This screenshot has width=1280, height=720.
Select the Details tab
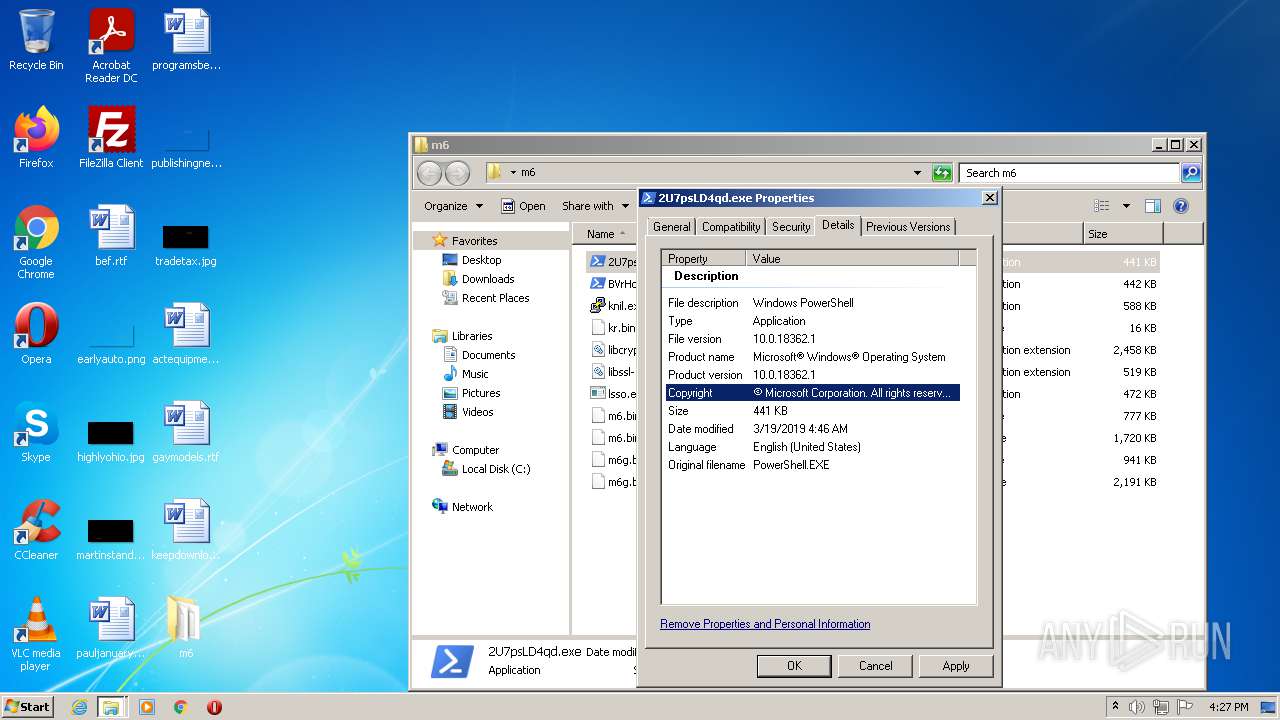coord(838,225)
